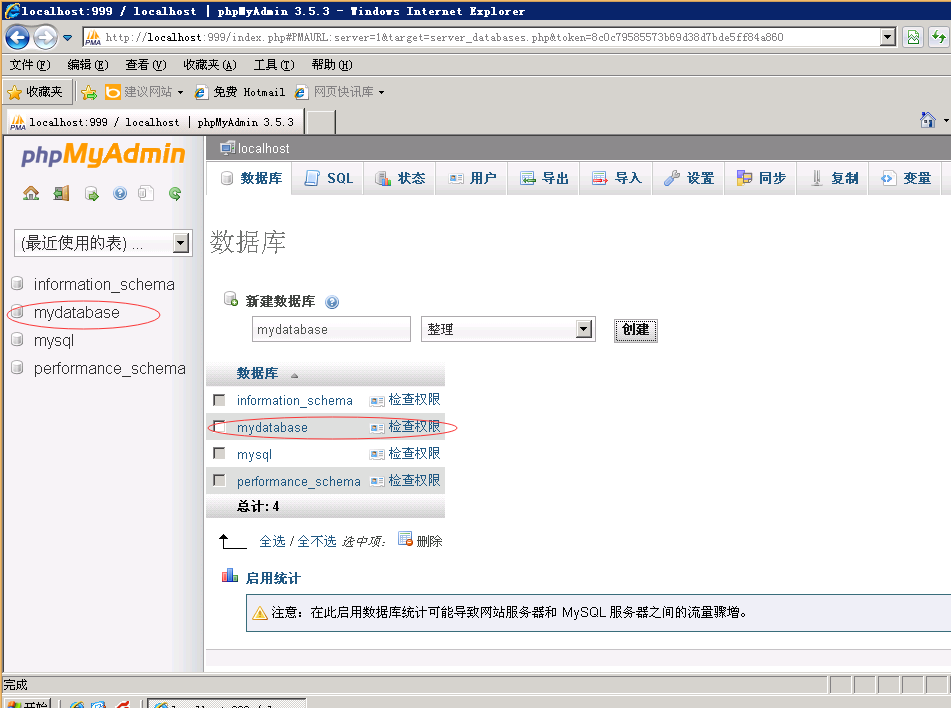Open the SQL documentation page icon in sidebar

[x=146, y=194]
